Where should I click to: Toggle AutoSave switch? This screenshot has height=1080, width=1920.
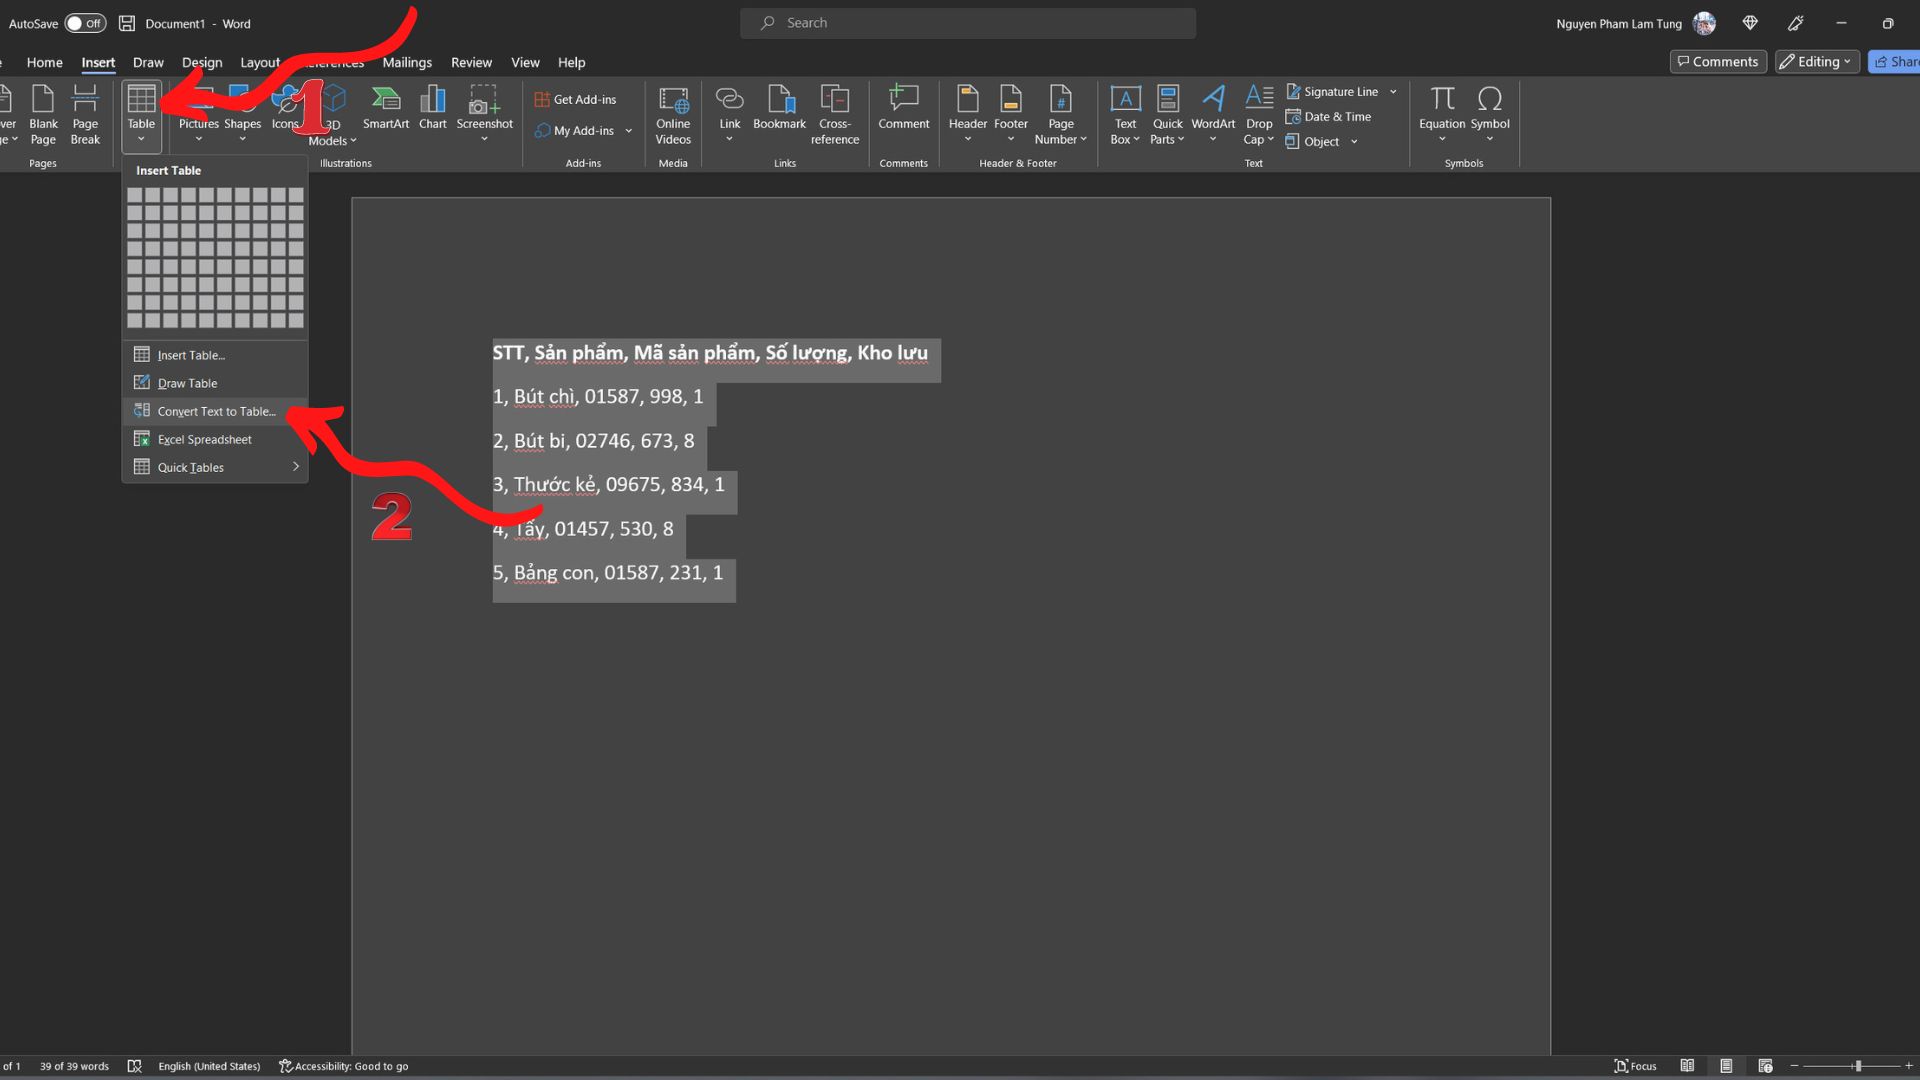[86, 23]
